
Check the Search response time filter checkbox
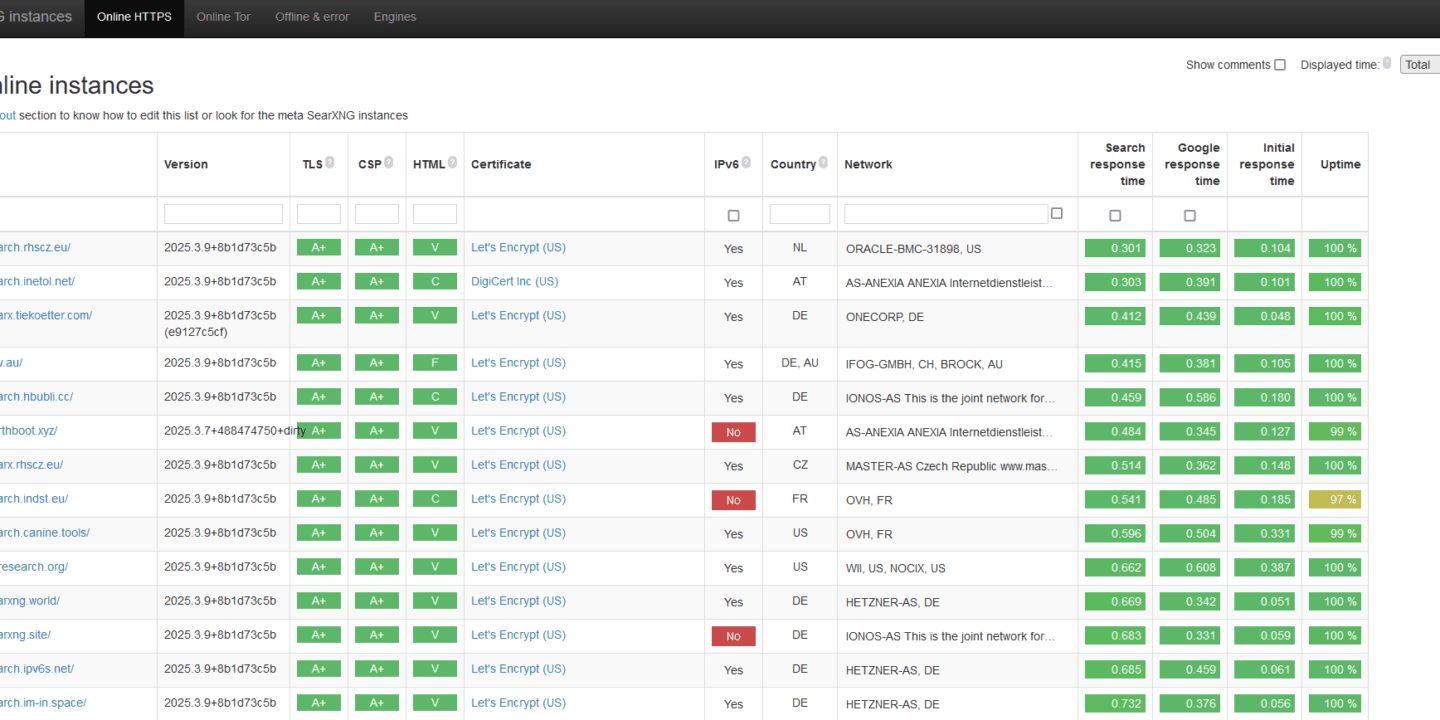1115,216
